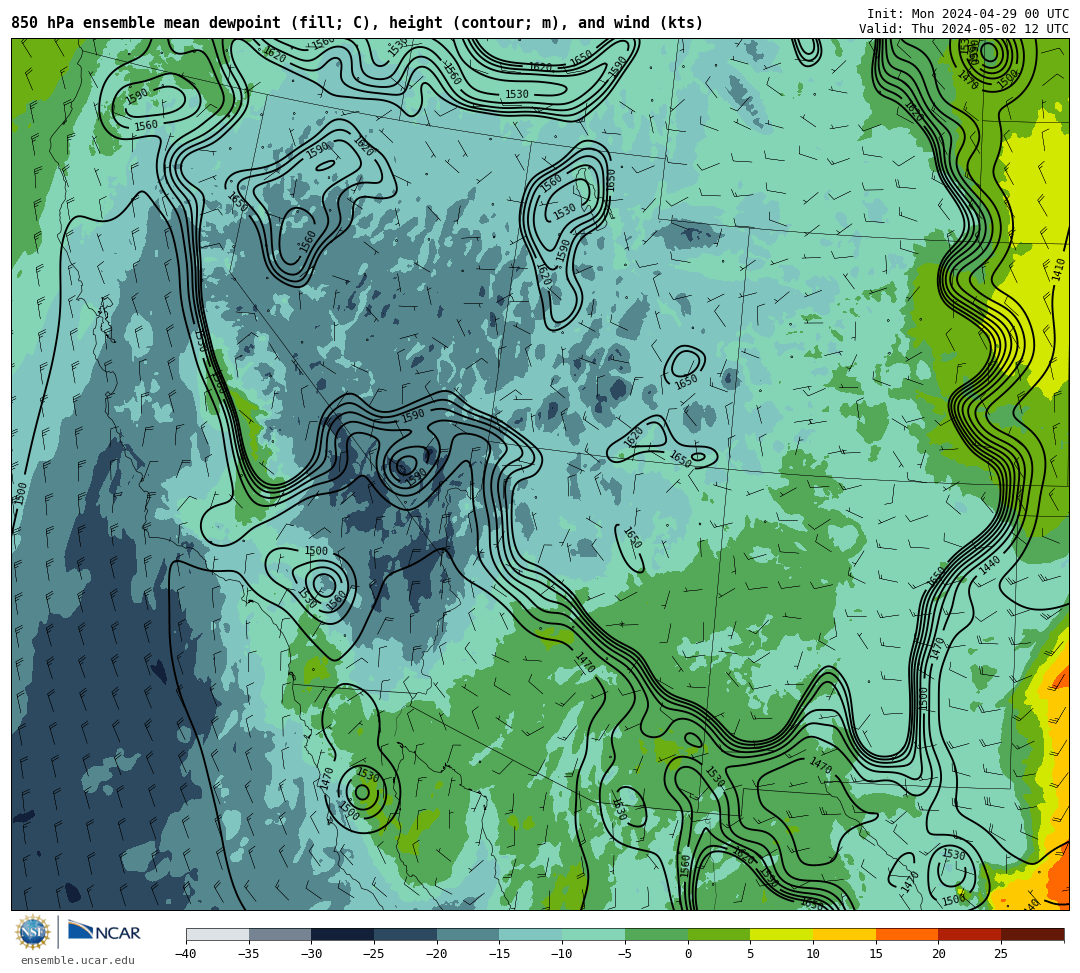Click the -10 colorbar tick label
Screen dimensions: 1080x973
(x=561, y=954)
